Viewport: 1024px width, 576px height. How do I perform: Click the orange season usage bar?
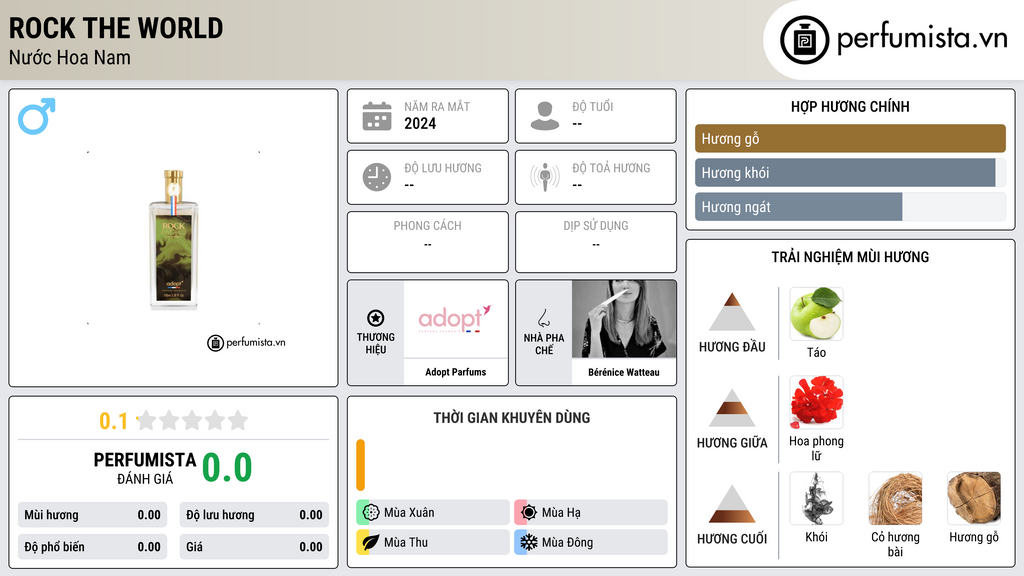coord(360,465)
